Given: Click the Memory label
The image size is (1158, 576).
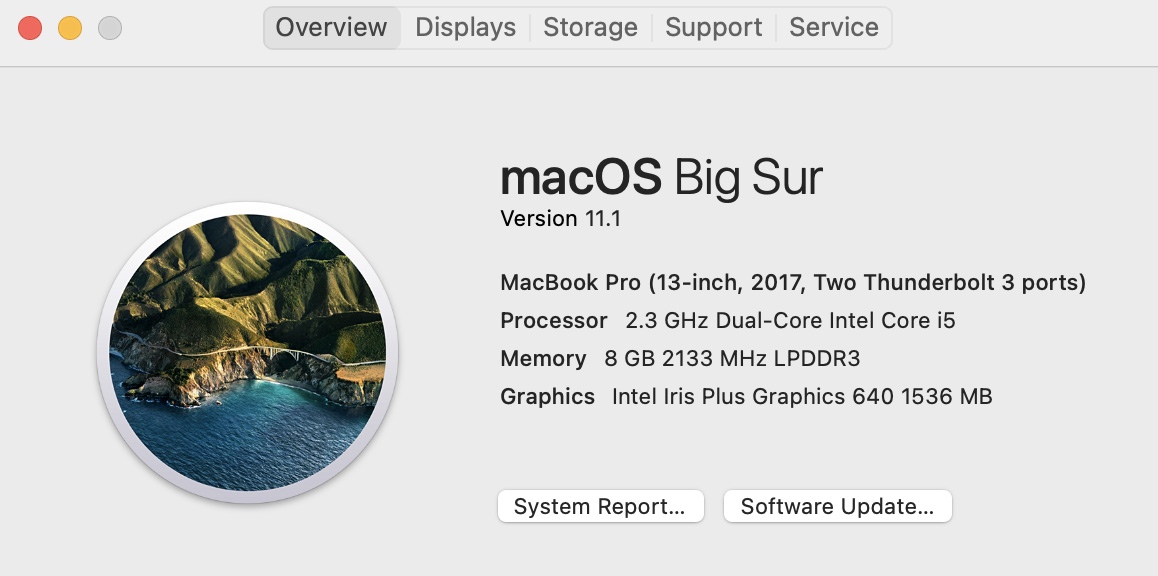Looking at the screenshot, I should pos(544,359).
